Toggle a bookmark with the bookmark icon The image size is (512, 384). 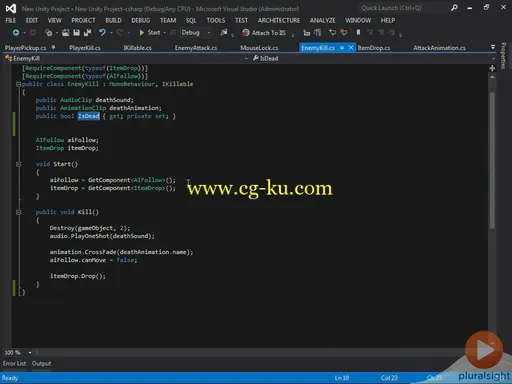[358, 33]
